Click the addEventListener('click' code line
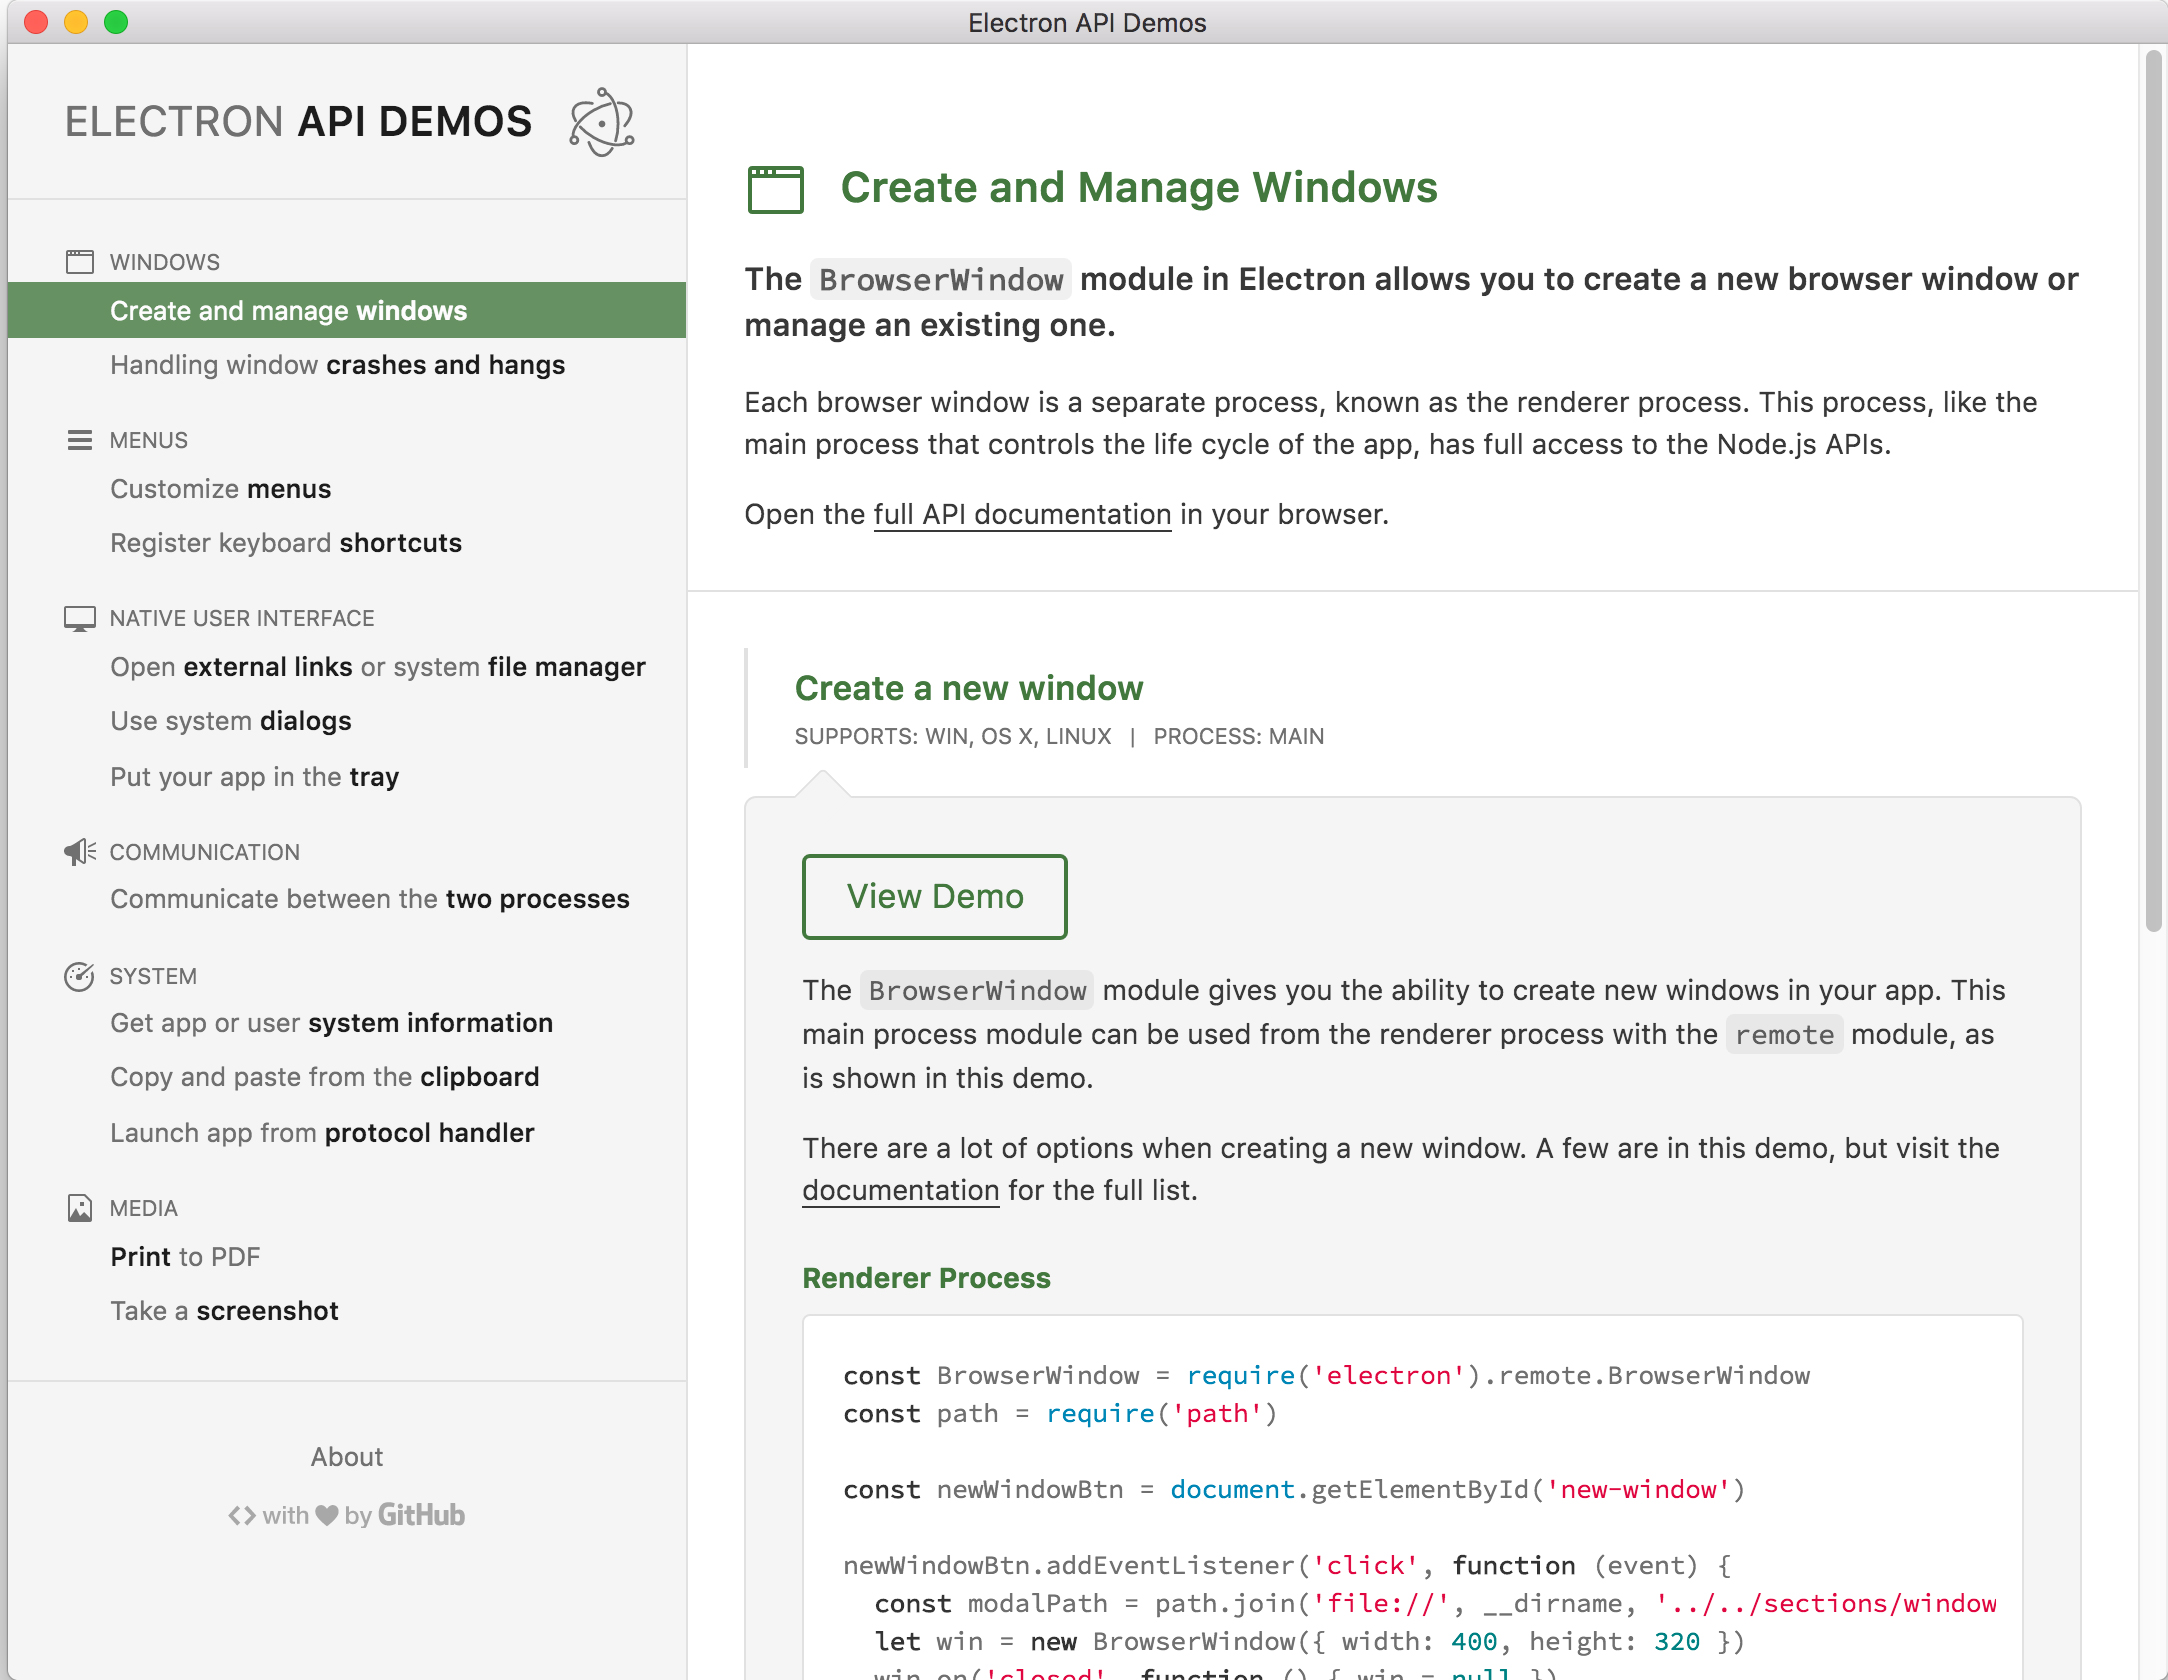 [x=1288, y=1566]
